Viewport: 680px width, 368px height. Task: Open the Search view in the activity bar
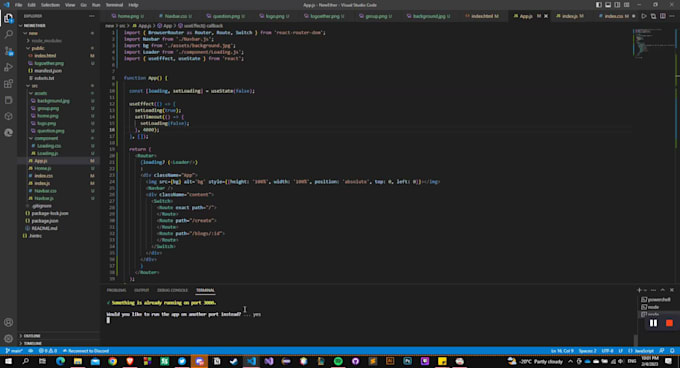coord(8,34)
